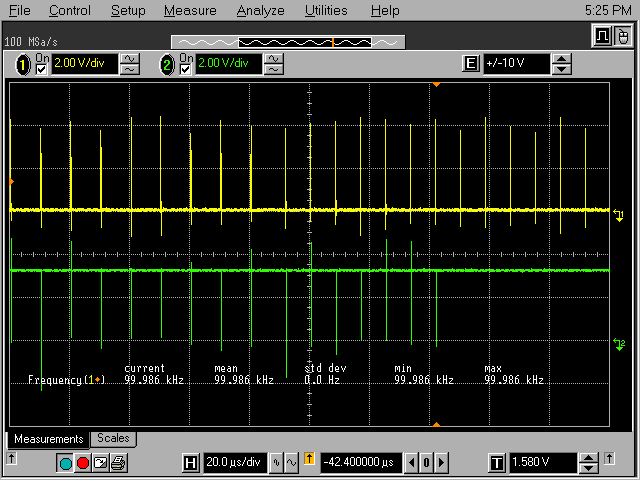The height and width of the screenshot is (480, 640).
Task: Click the external trigger E icon
Action: point(470,64)
